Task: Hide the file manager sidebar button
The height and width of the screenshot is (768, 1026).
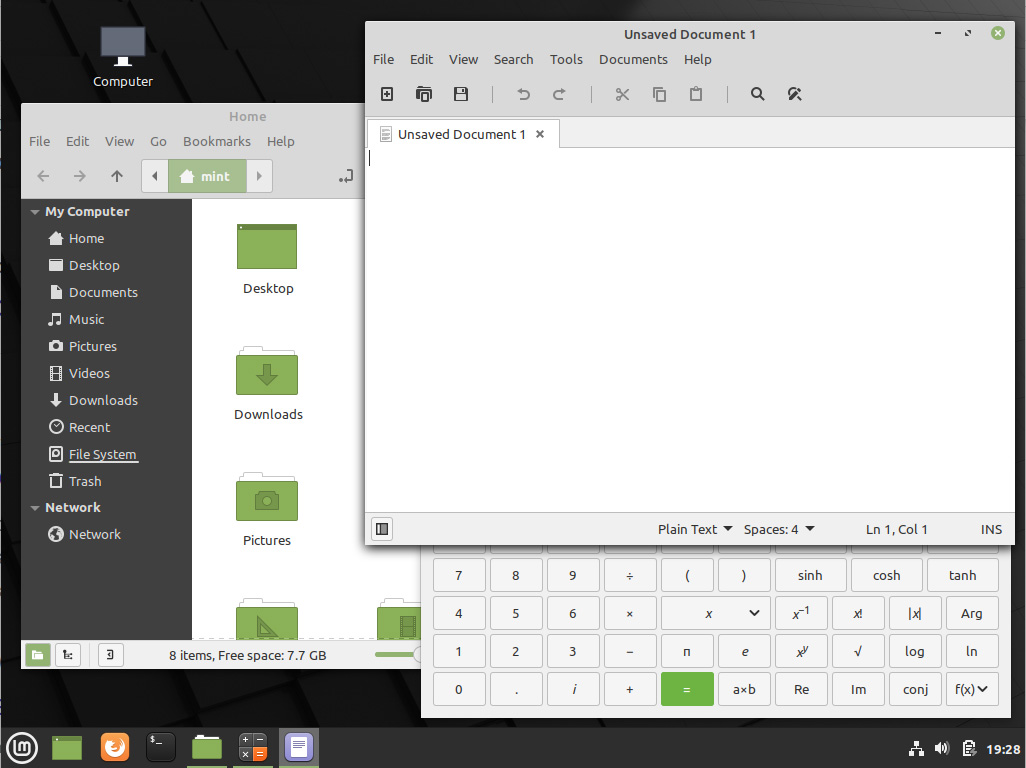Action: [110, 655]
